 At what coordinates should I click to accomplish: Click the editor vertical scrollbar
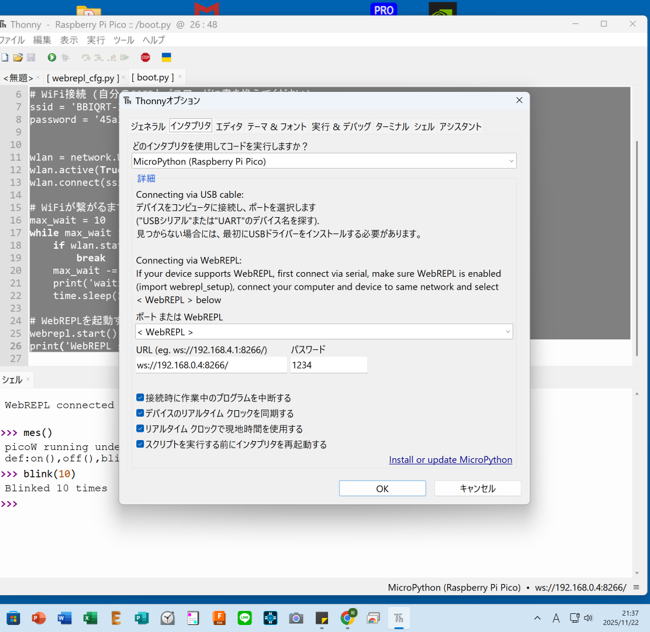coord(637,249)
